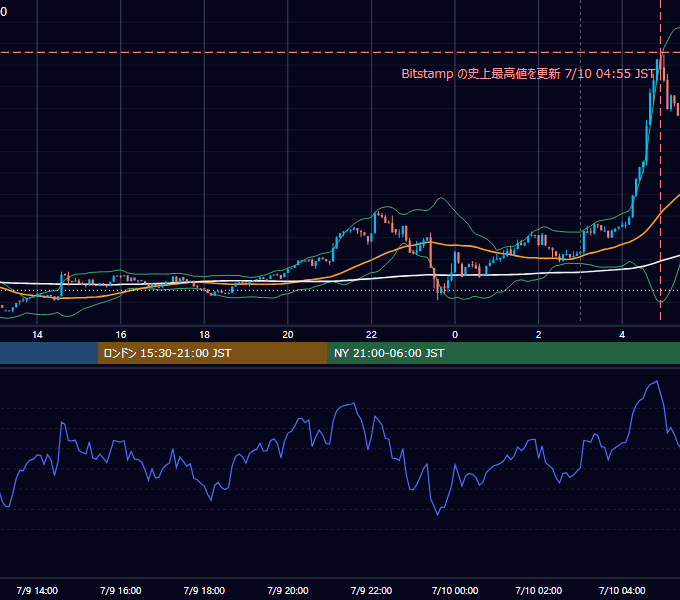Click the 7/10 00:00 time label
The width and height of the screenshot is (680, 600).
[x=455, y=590]
